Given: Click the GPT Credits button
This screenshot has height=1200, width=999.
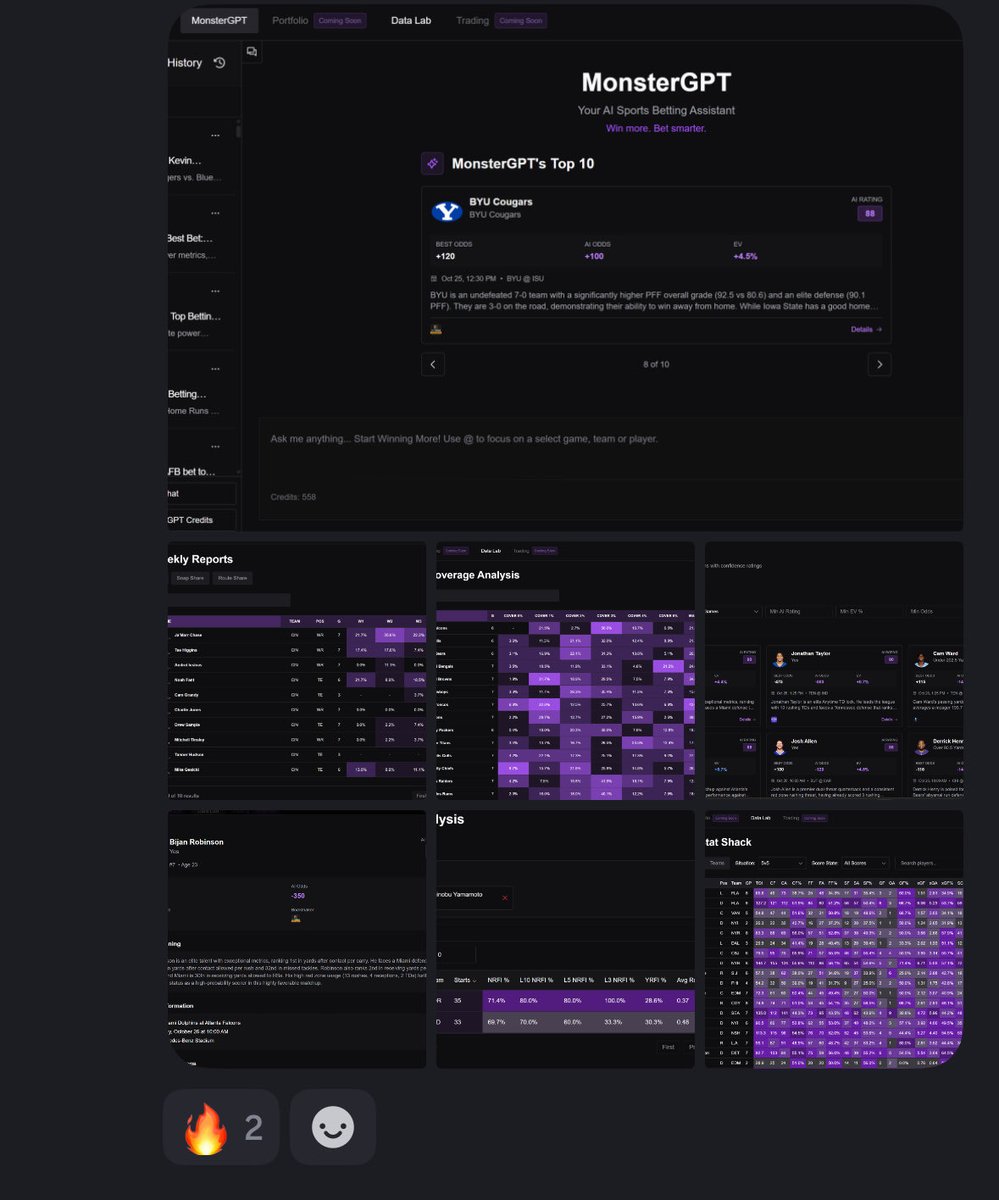Looking at the screenshot, I should (202, 520).
